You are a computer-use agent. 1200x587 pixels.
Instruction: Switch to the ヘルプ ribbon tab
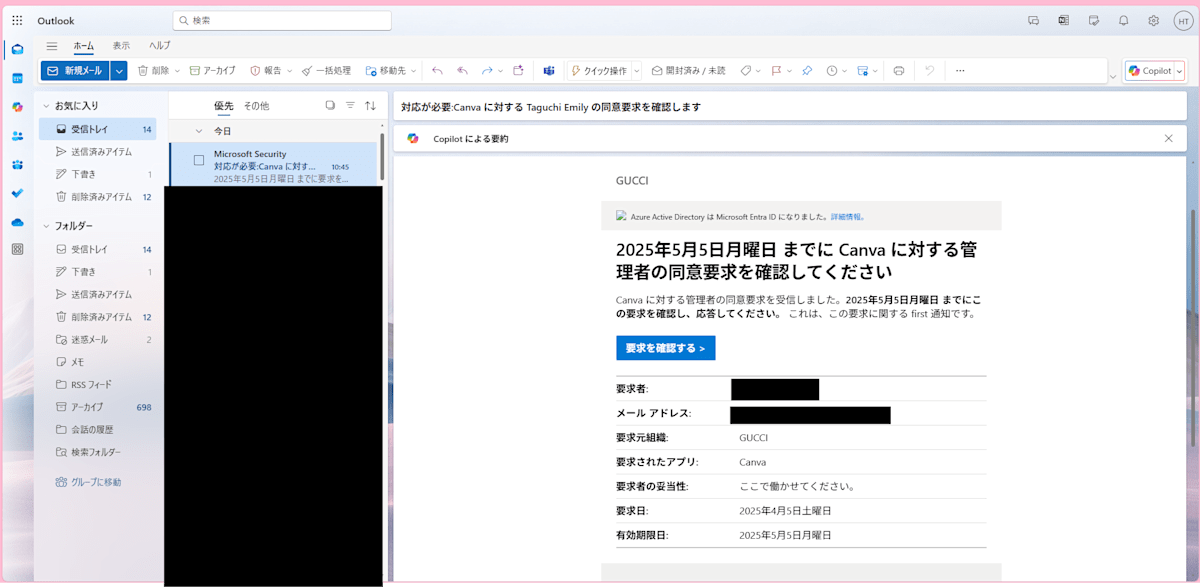pyautogui.click(x=160, y=46)
